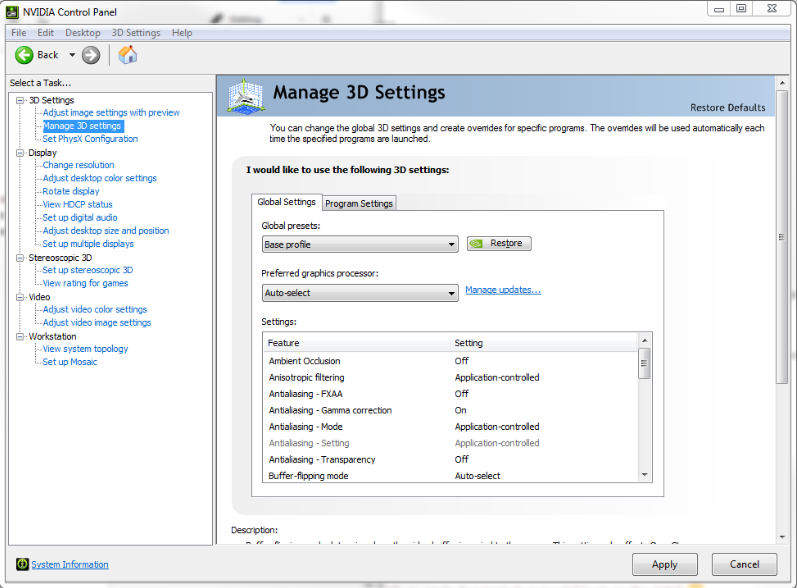This screenshot has width=797, height=588.
Task: Open Set up digital audio
Action: 80,218
